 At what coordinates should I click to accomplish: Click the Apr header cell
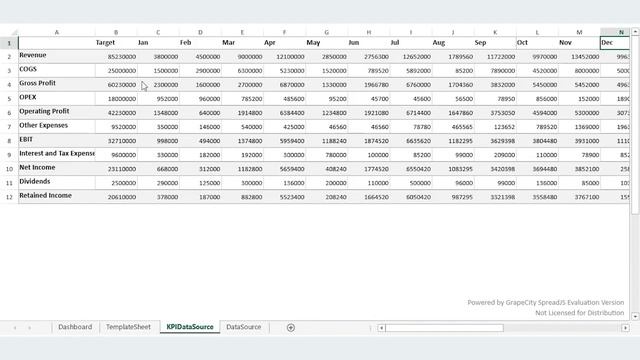click(x=284, y=42)
